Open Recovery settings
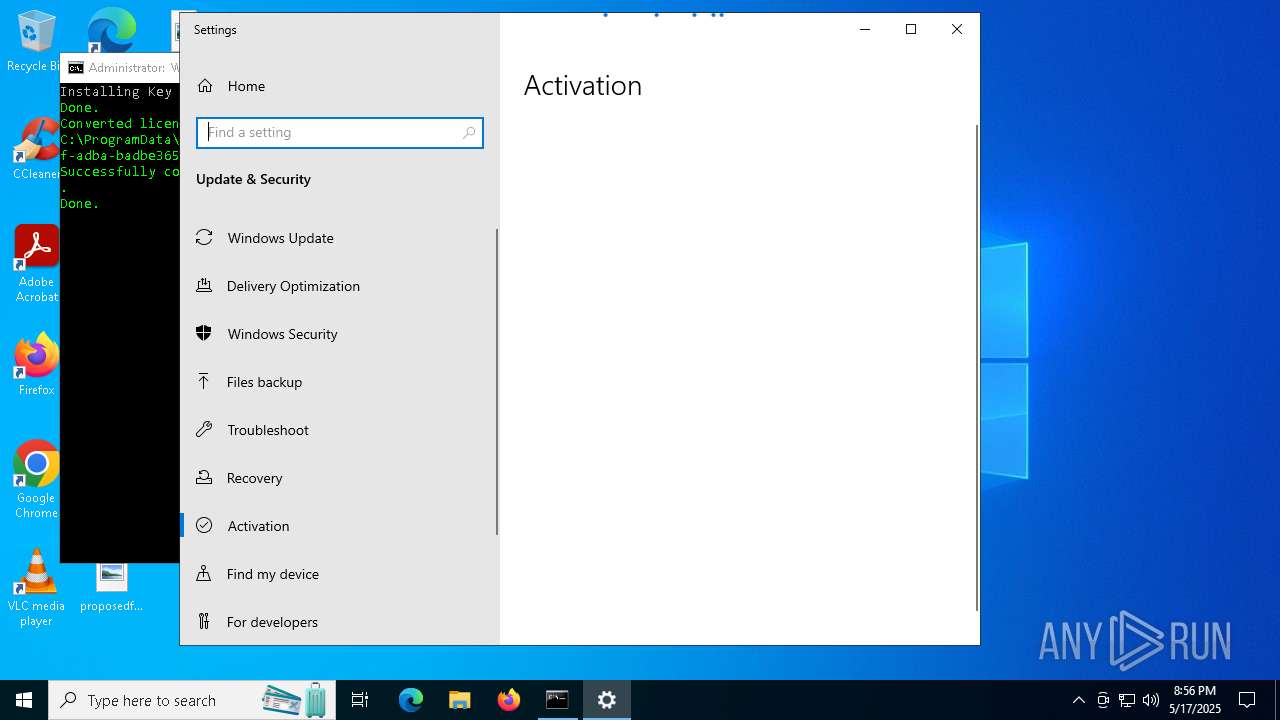Viewport: 1280px width, 720px height. click(x=338, y=478)
